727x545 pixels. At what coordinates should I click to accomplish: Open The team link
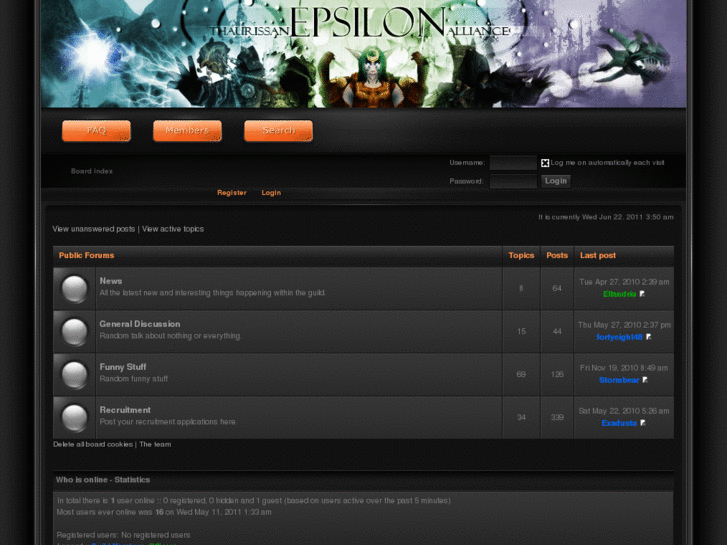coord(155,444)
